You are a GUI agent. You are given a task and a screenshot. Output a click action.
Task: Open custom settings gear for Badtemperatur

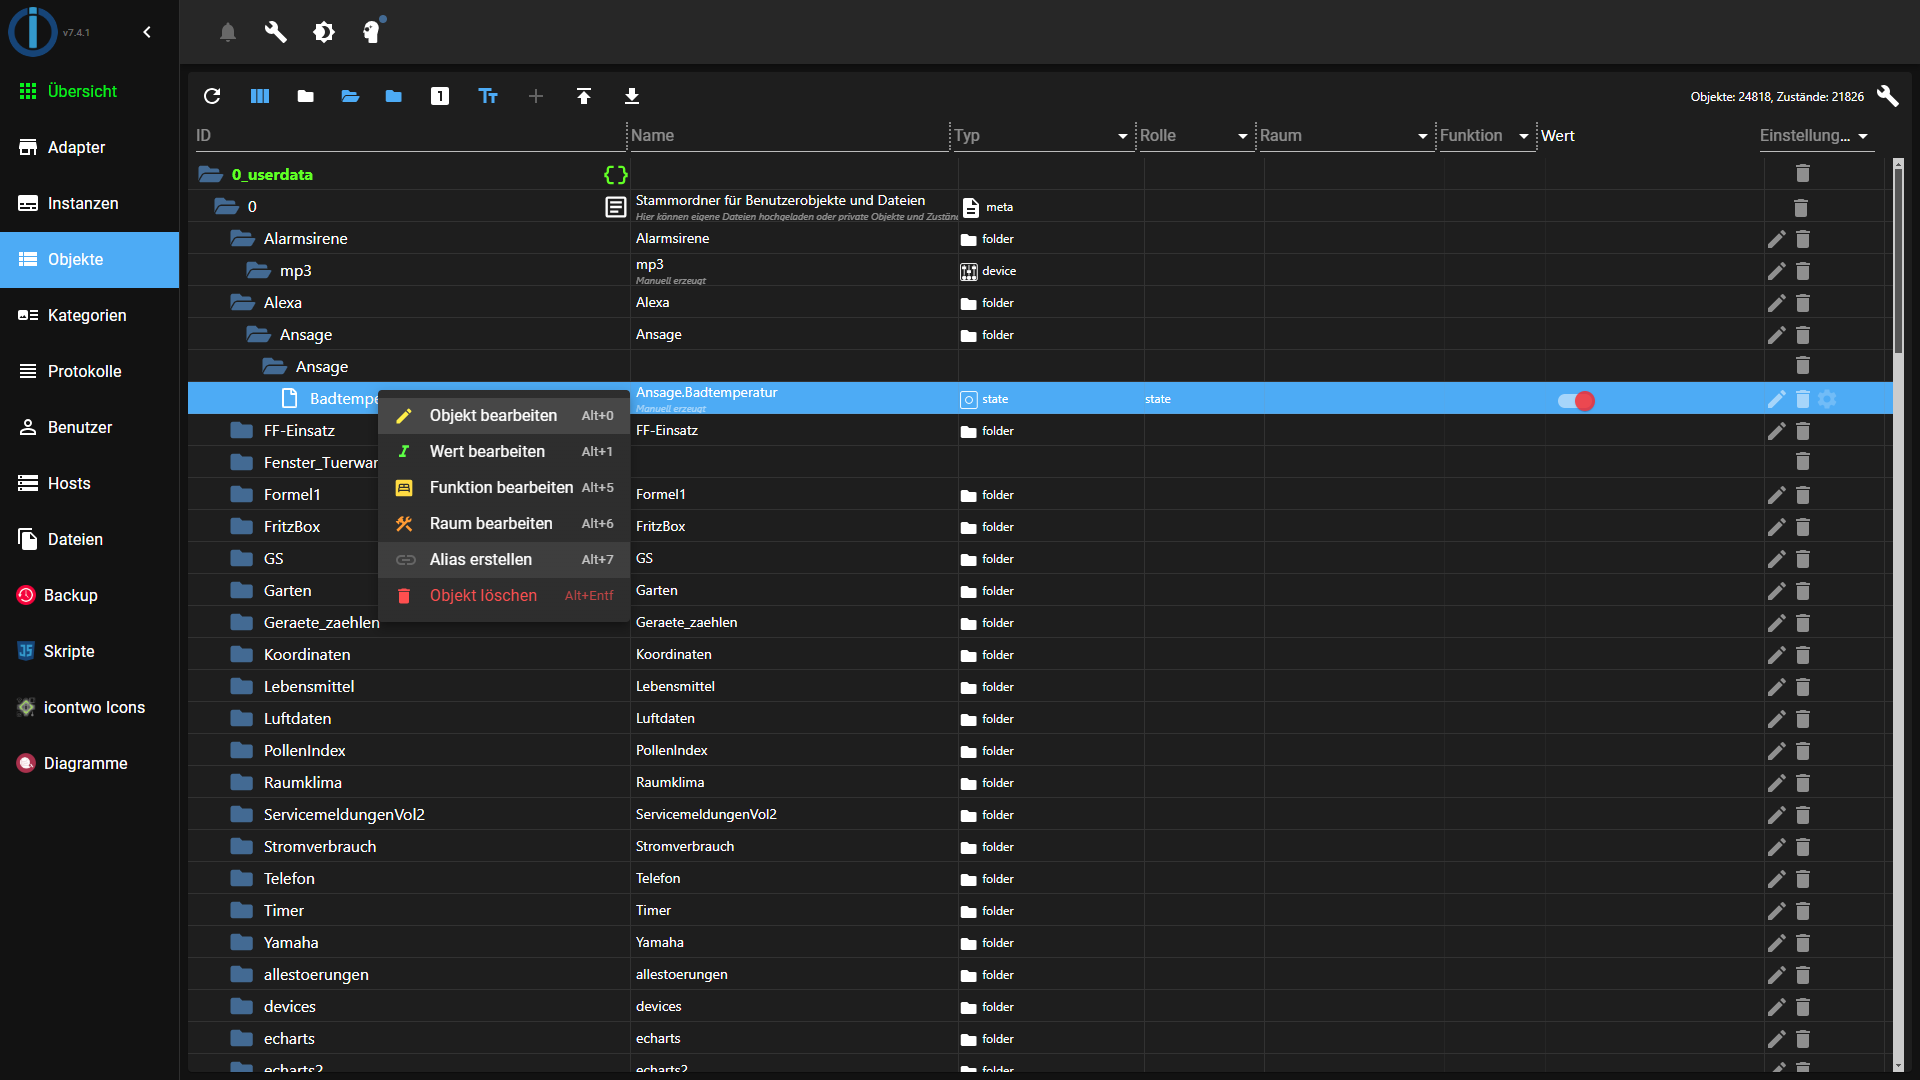click(x=1827, y=399)
